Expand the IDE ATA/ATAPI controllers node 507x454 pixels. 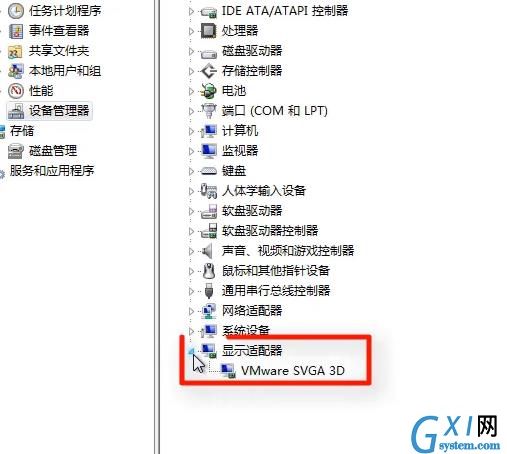click(x=191, y=11)
